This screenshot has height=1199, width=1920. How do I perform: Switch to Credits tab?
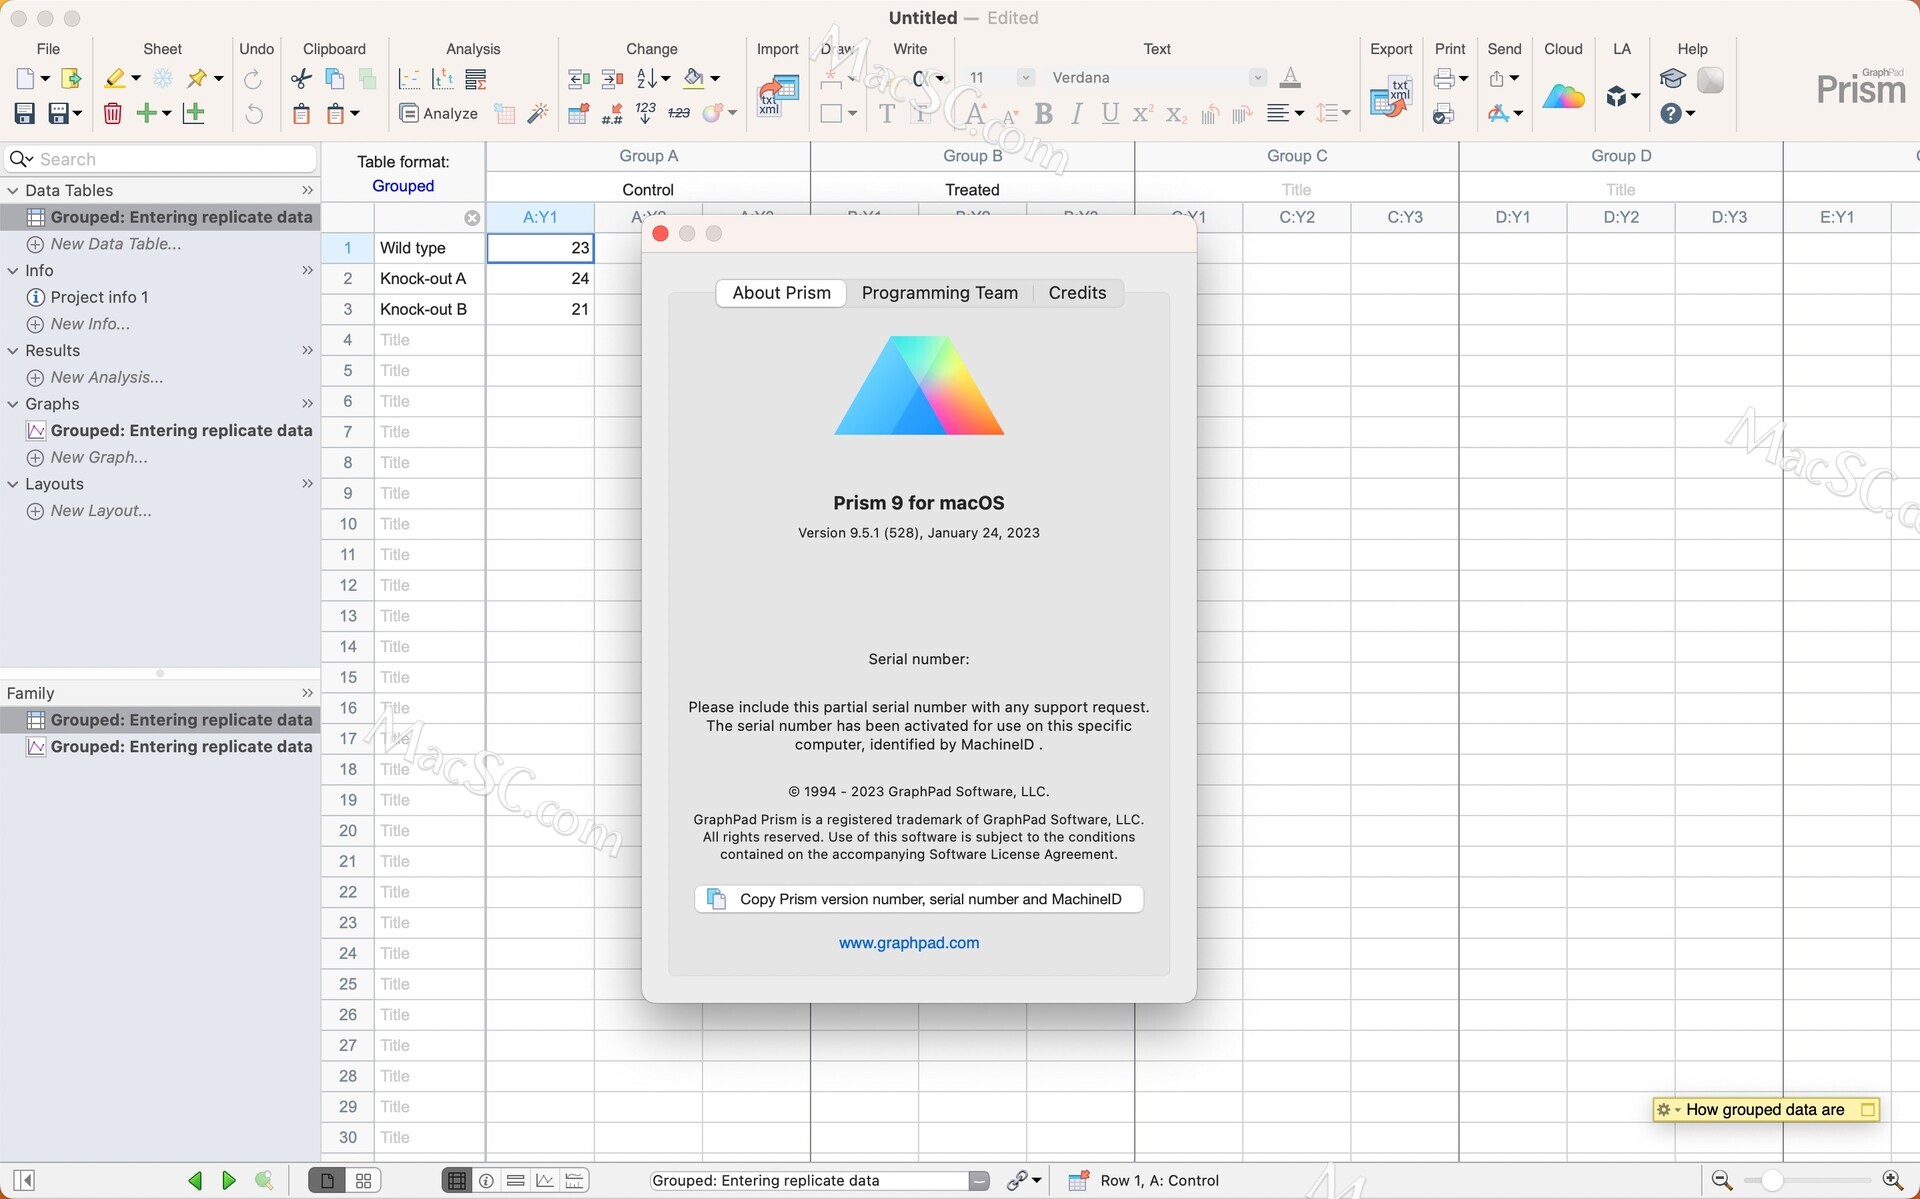pyautogui.click(x=1077, y=293)
